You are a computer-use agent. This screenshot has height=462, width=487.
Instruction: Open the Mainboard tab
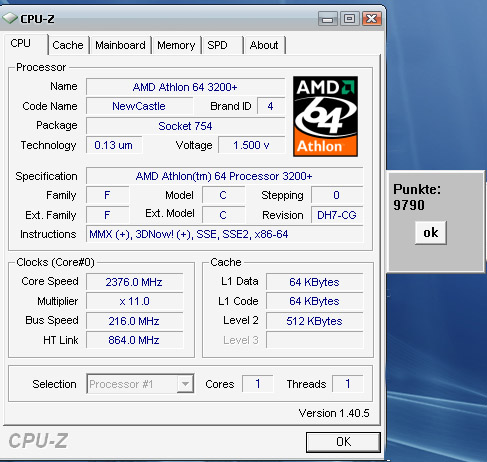tap(121, 45)
